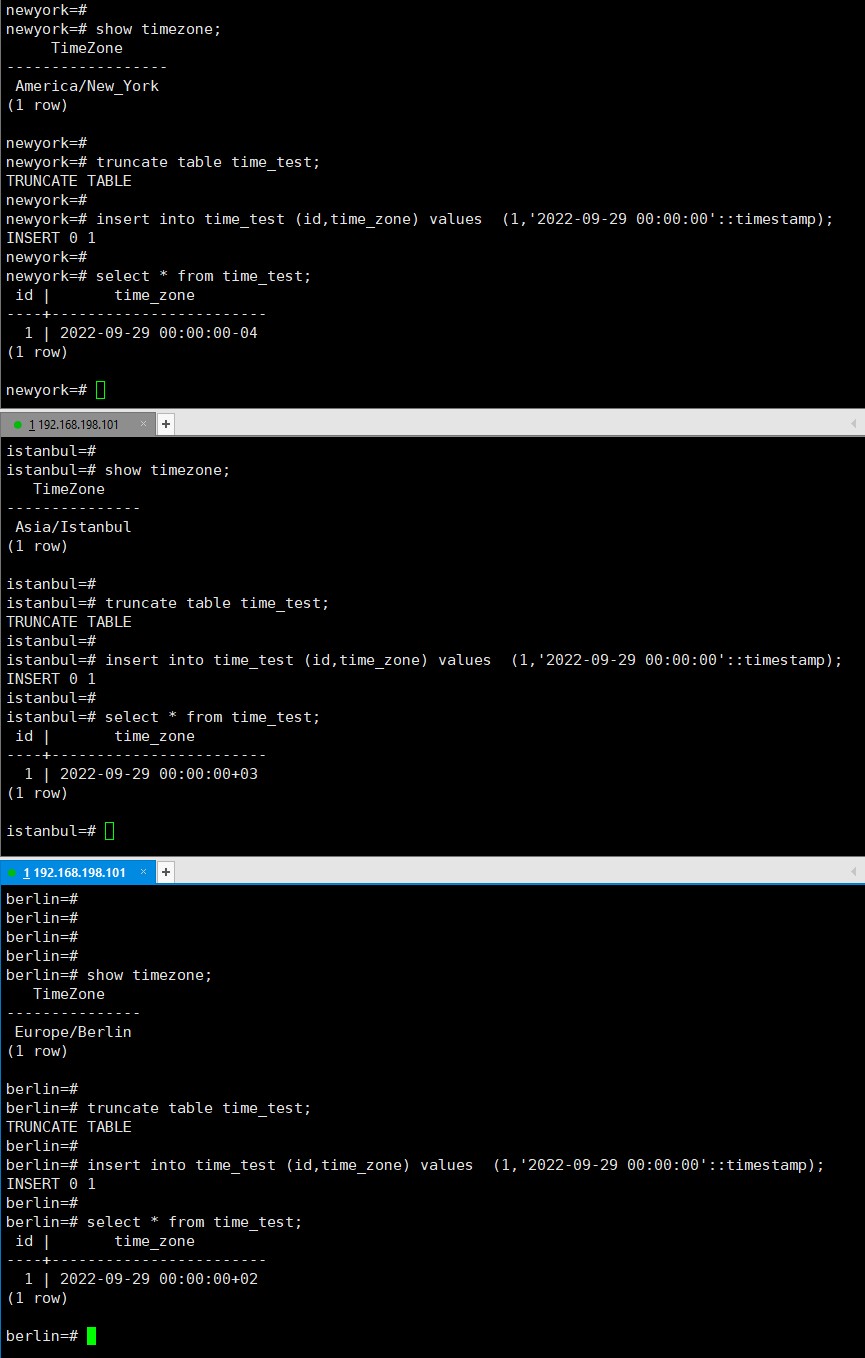Close the 192.168.198.101 tab above the istanbul terminal
Image resolution: width=865 pixels, height=1358 pixels.
tap(143, 423)
